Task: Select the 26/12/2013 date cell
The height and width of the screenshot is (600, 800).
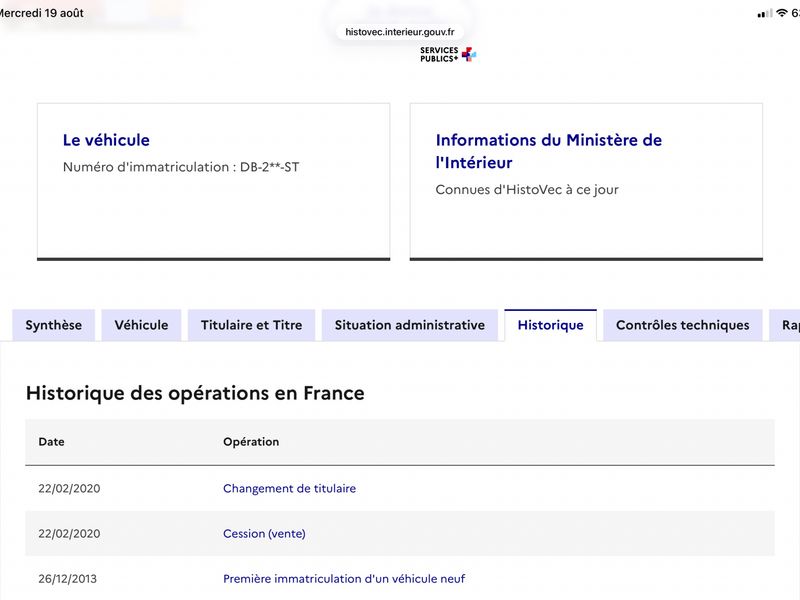Action: click(67, 579)
